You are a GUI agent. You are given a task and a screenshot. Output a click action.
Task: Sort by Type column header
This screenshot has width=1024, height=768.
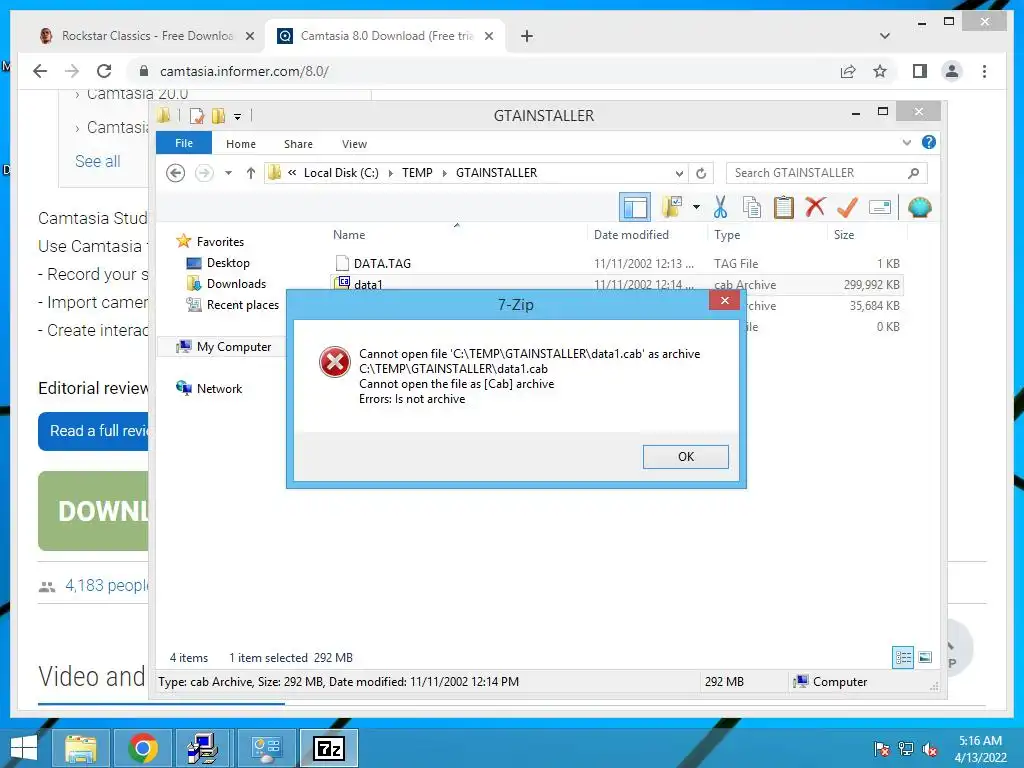coord(727,234)
